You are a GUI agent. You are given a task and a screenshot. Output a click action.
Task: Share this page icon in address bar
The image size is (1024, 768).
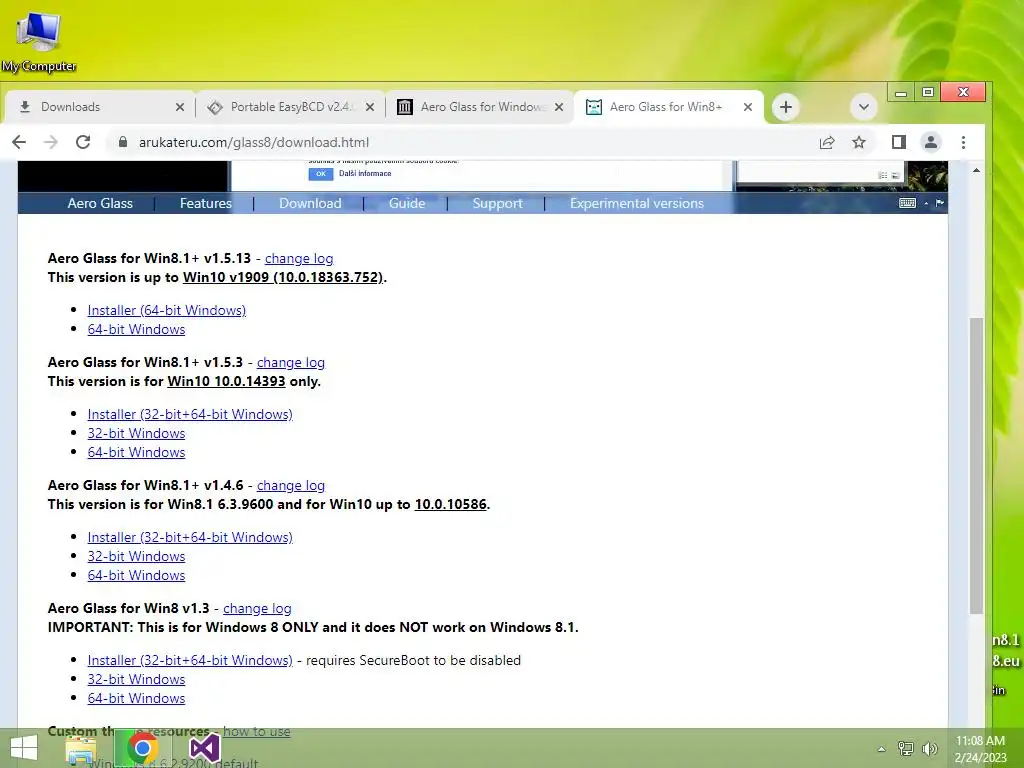(827, 142)
